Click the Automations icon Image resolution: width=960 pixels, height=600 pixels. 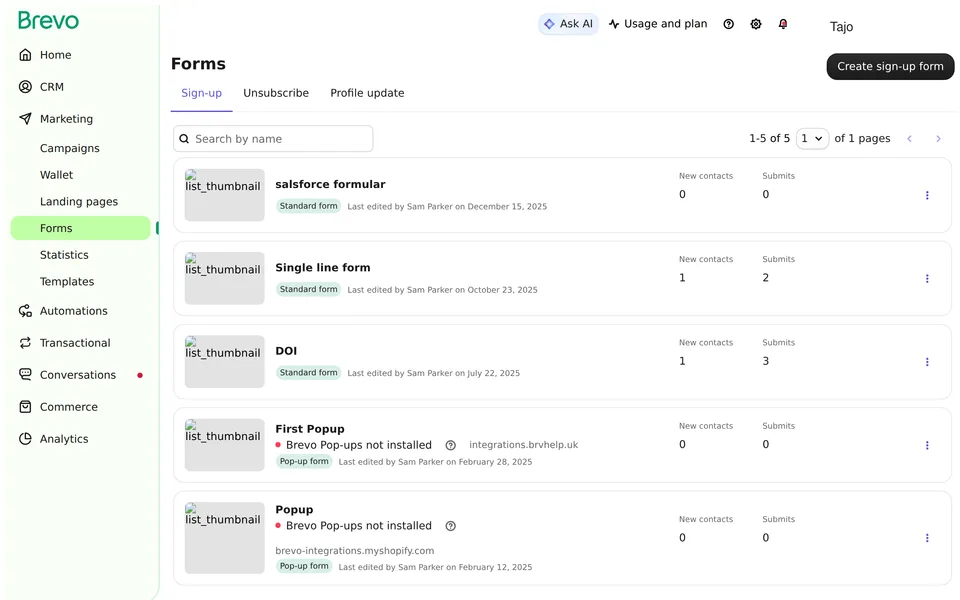(25, 311)
